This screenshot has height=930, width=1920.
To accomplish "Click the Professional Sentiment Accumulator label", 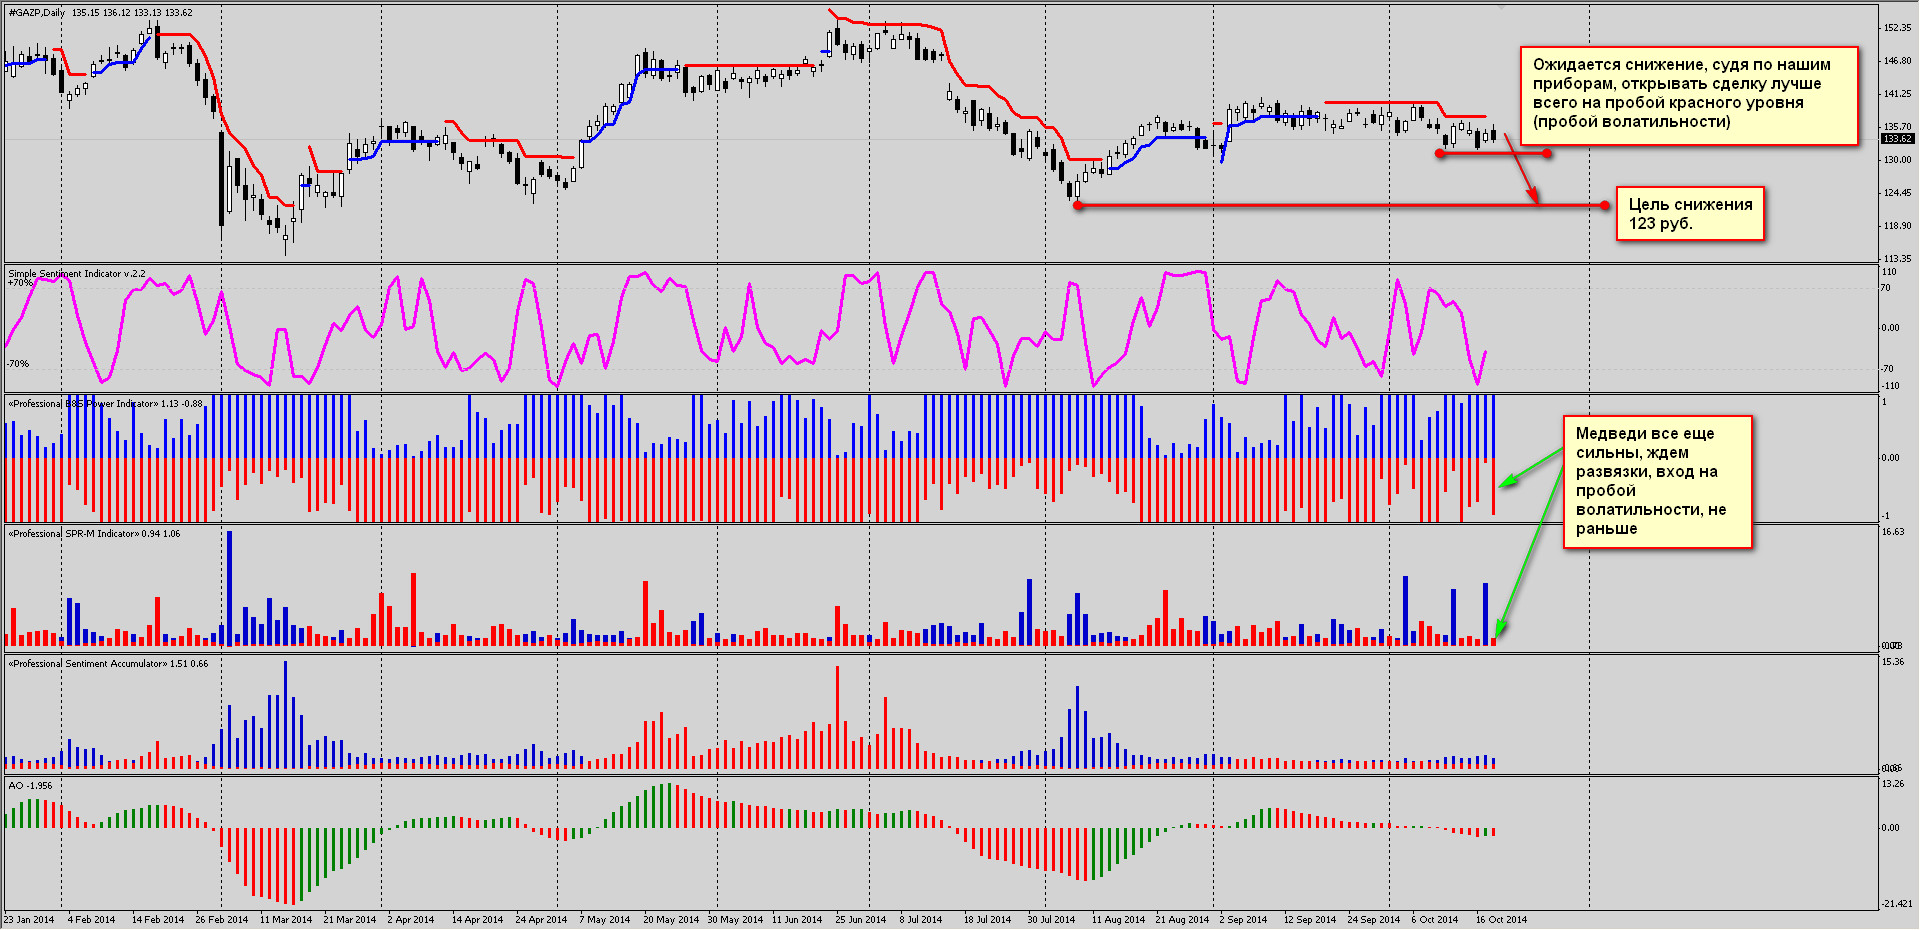I will pos(108,664).
